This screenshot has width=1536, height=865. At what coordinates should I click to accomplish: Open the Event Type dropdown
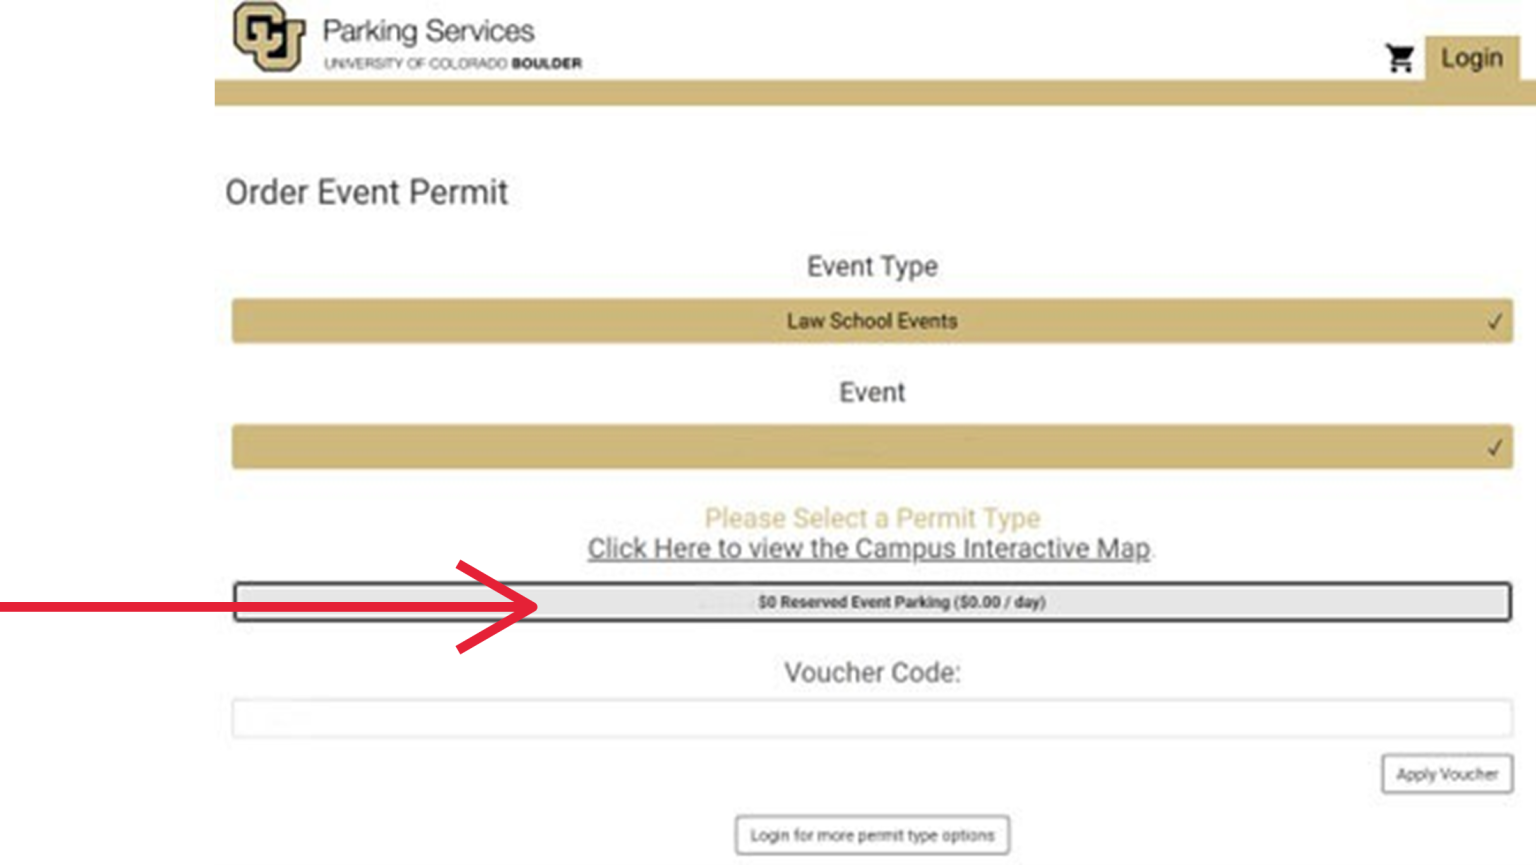(872, 321)
